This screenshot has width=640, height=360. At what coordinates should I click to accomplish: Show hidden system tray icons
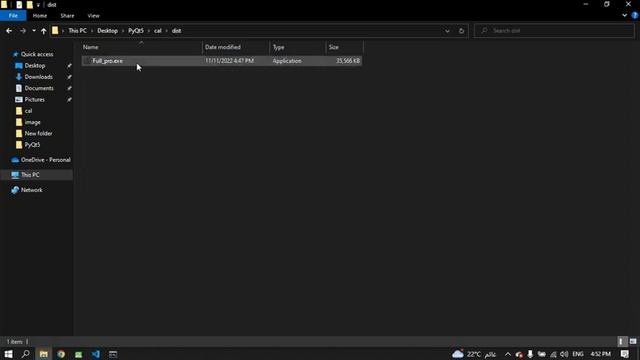(x=507, y=354)
